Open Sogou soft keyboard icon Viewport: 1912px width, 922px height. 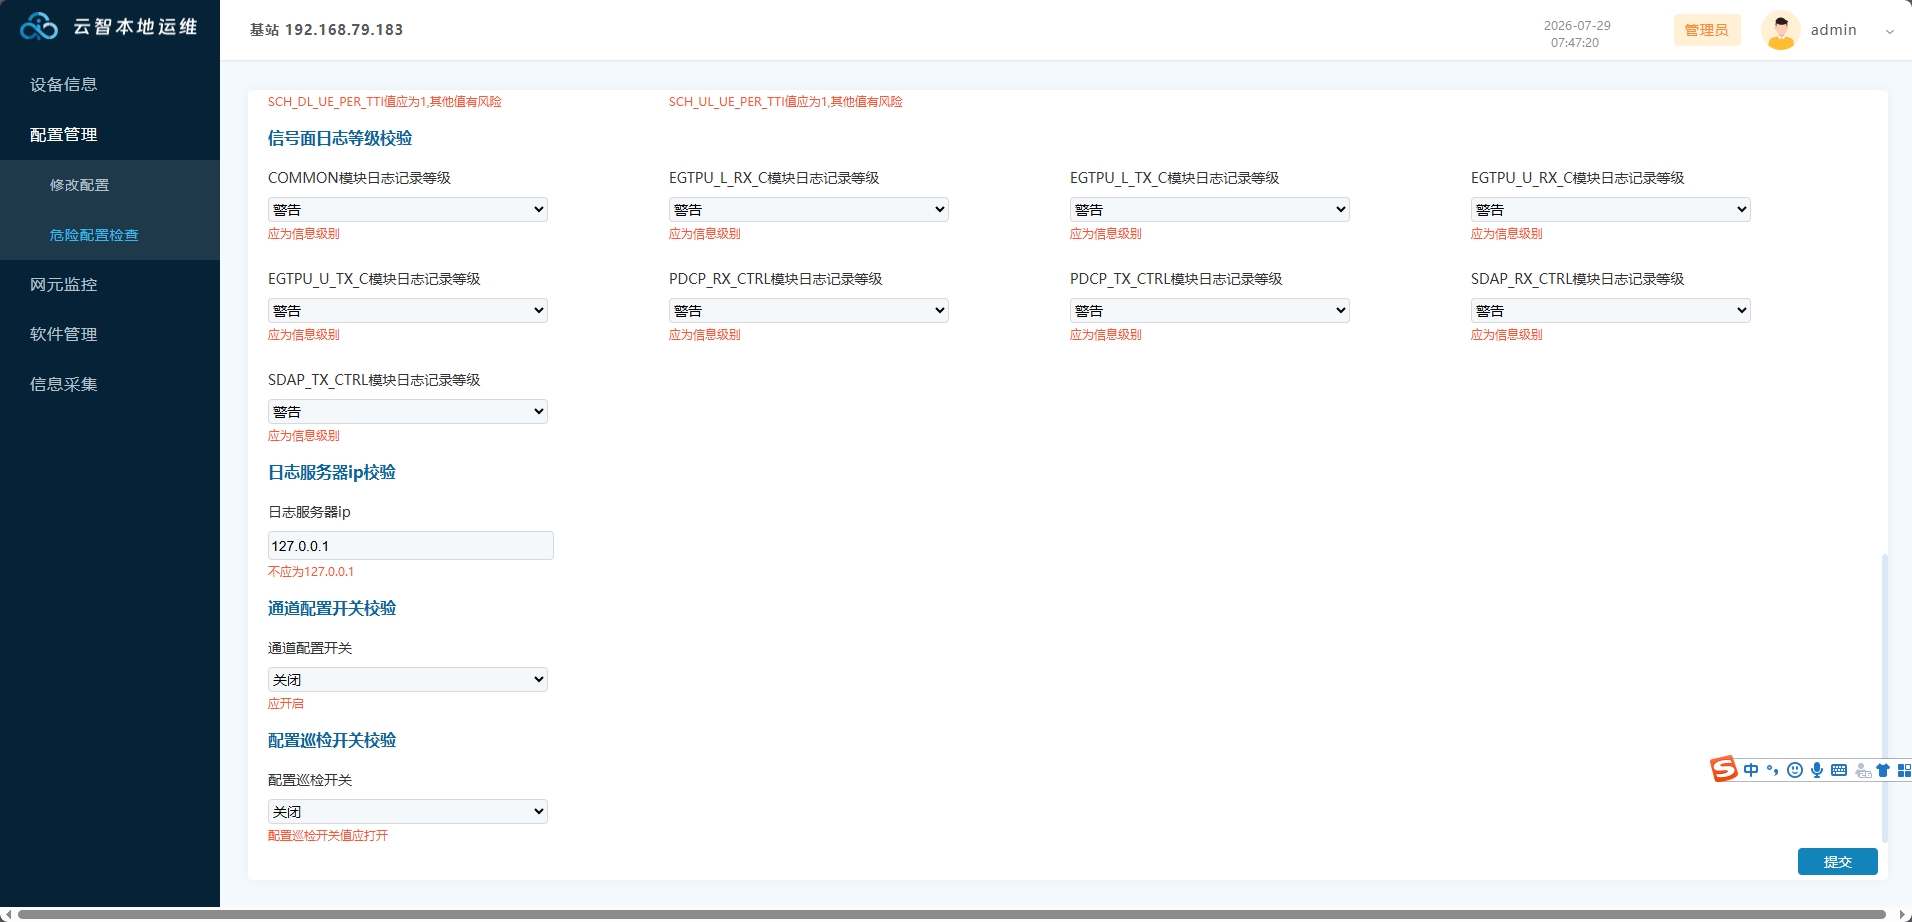click(1839, 770)
